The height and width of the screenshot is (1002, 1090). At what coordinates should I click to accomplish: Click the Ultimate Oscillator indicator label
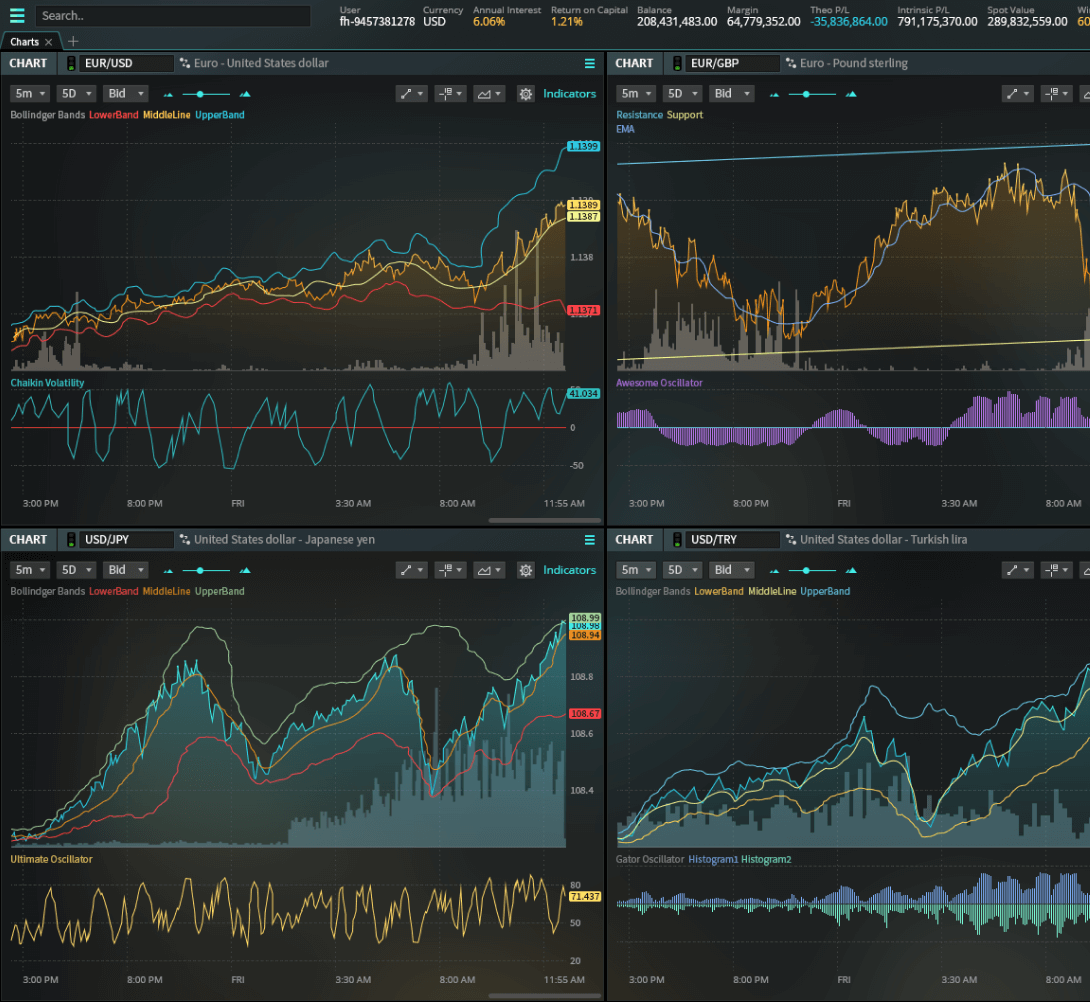(x=51, y=859)
